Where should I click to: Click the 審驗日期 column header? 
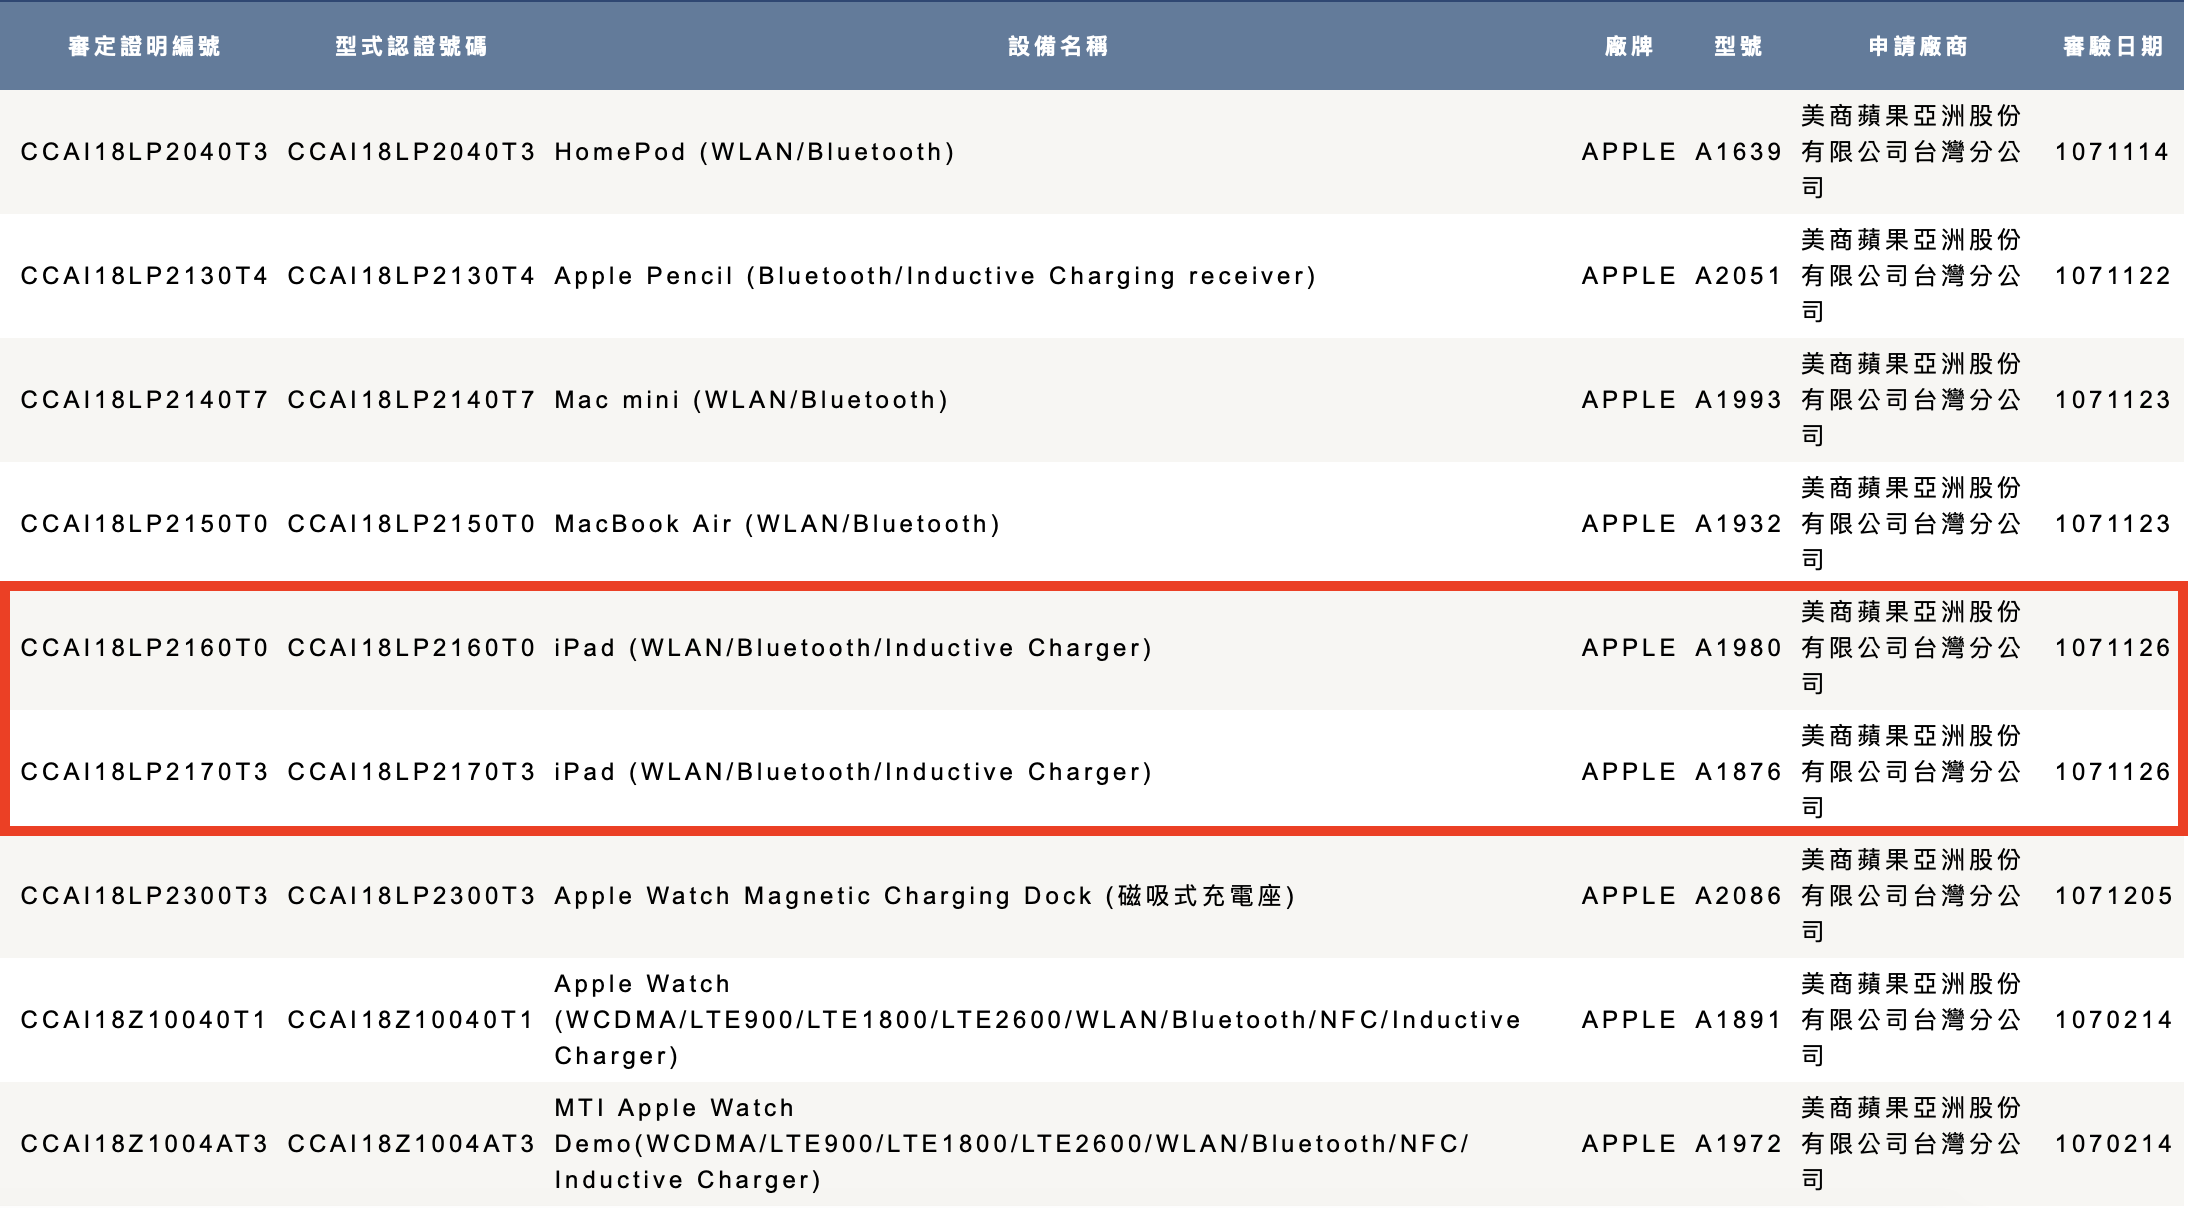(2113, 46)
